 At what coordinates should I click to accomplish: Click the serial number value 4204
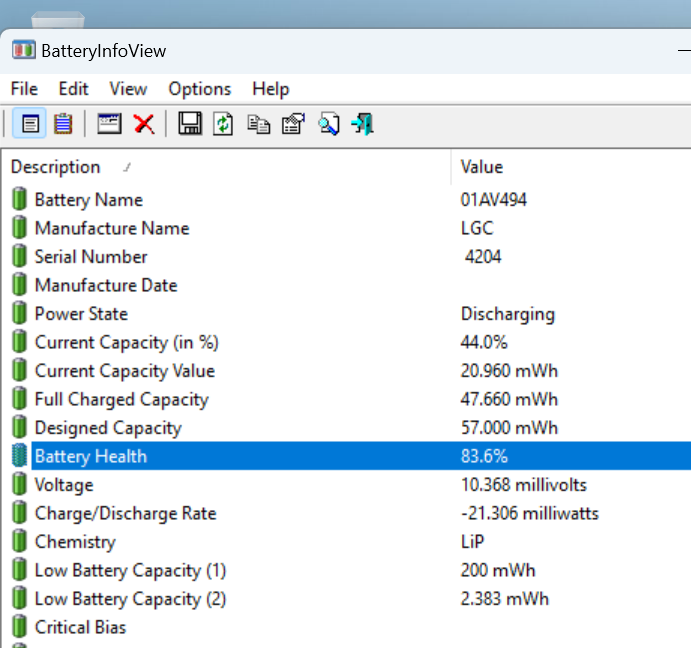(483, 257)
